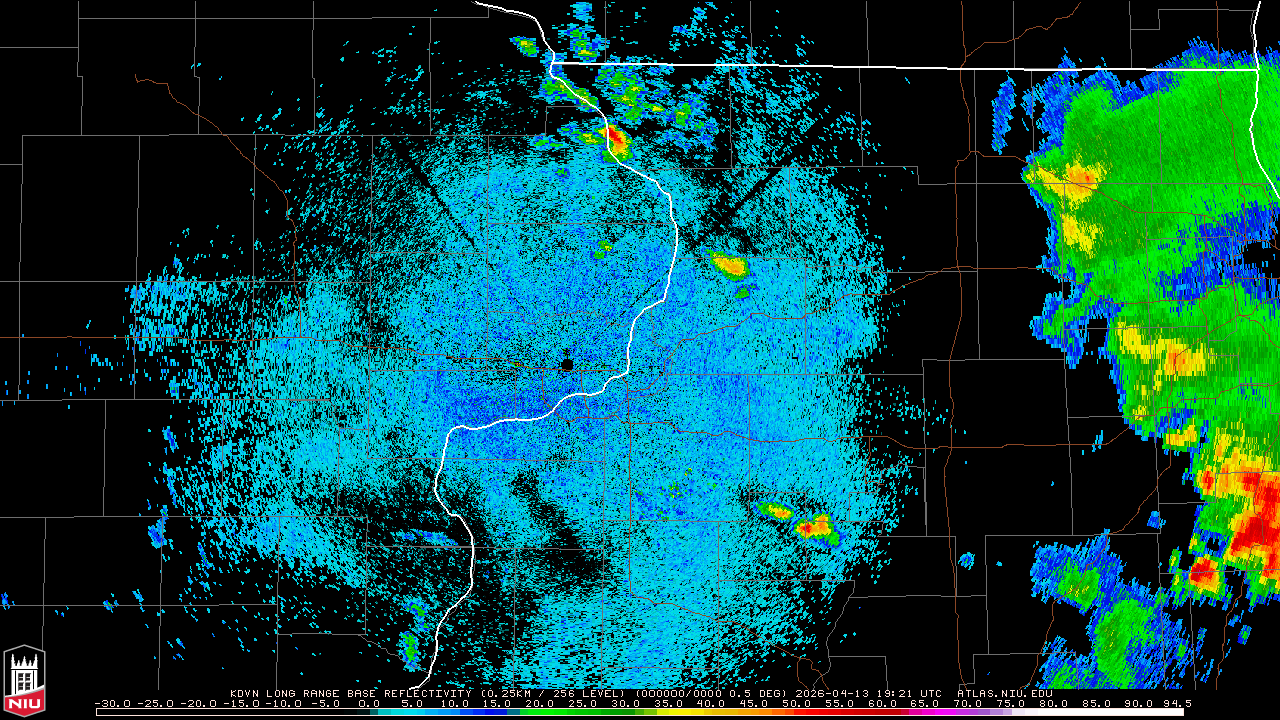This screenshot has width=1280, height=720.
Task: Click the ATLAS.NIU.EDU text
Action: (x=1004, y=692)
